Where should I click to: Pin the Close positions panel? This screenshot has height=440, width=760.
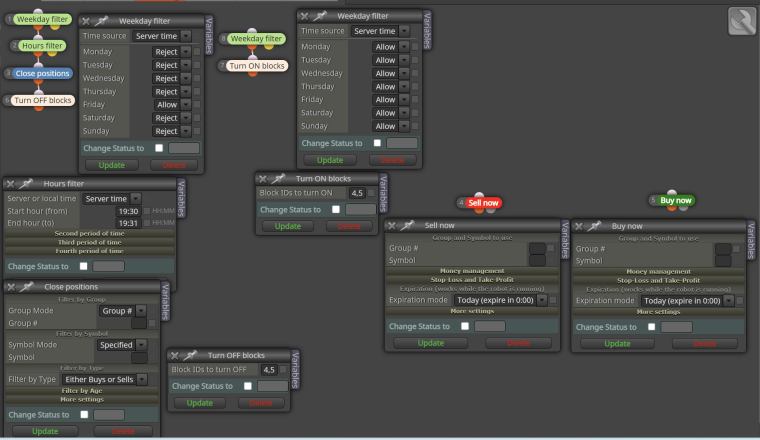(26, 287)
